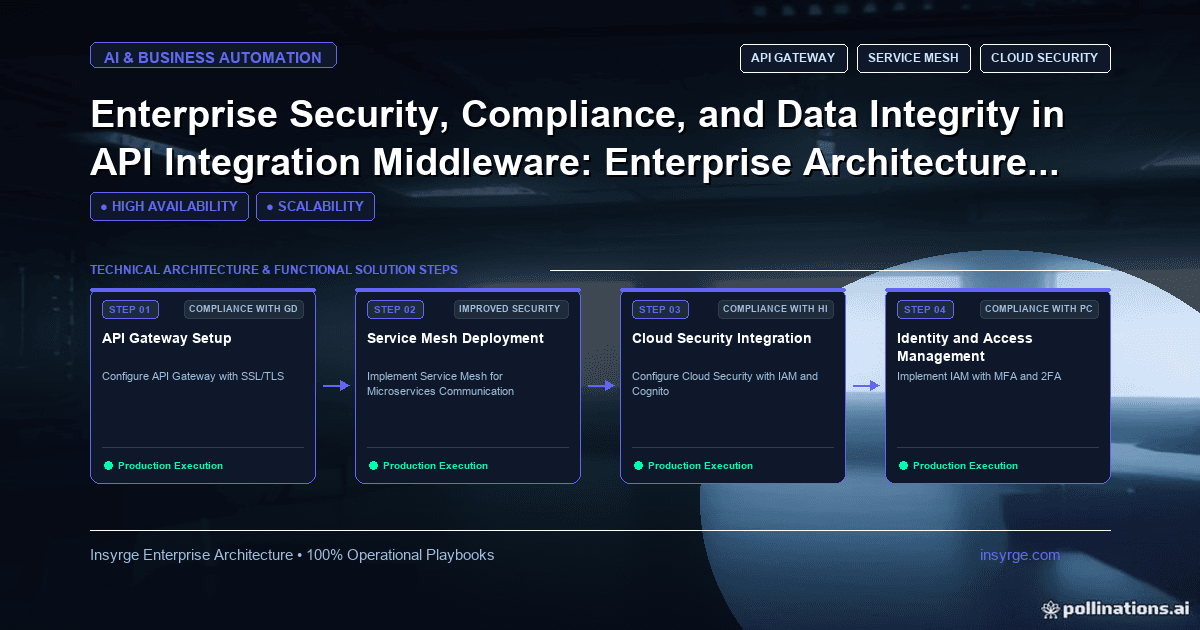1200x630 pixels.
Task: Click the Configure Cloud Security with IAM description
Action: tap(725, 383)
